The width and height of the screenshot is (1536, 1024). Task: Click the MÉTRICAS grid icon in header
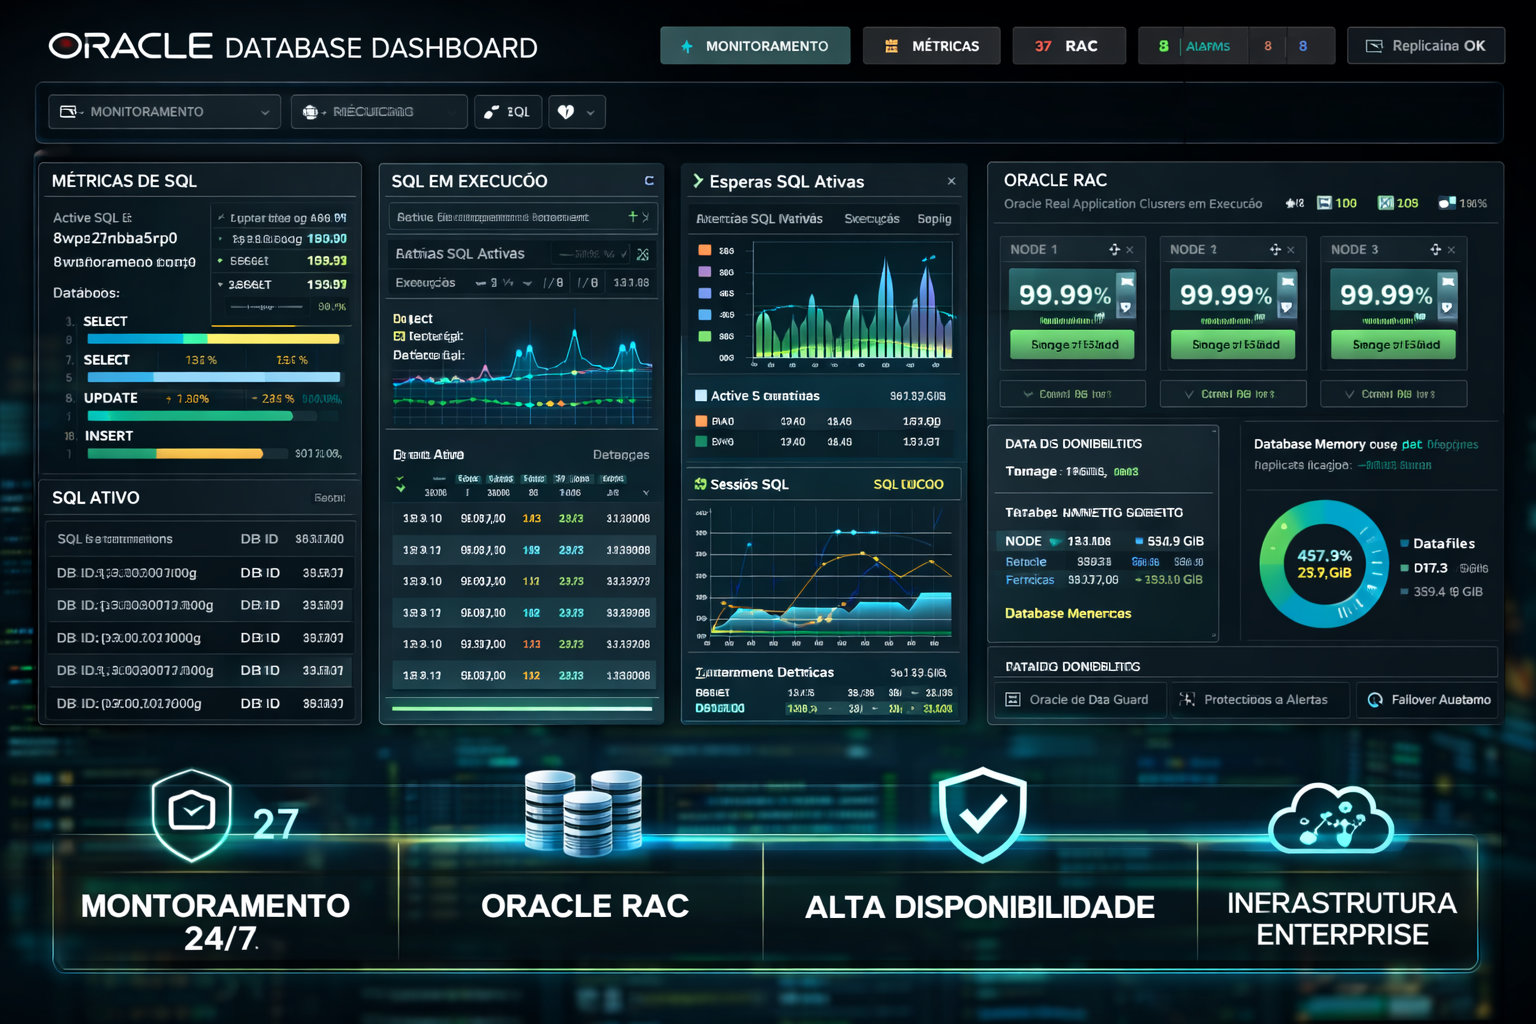click(x=891, y=46)
